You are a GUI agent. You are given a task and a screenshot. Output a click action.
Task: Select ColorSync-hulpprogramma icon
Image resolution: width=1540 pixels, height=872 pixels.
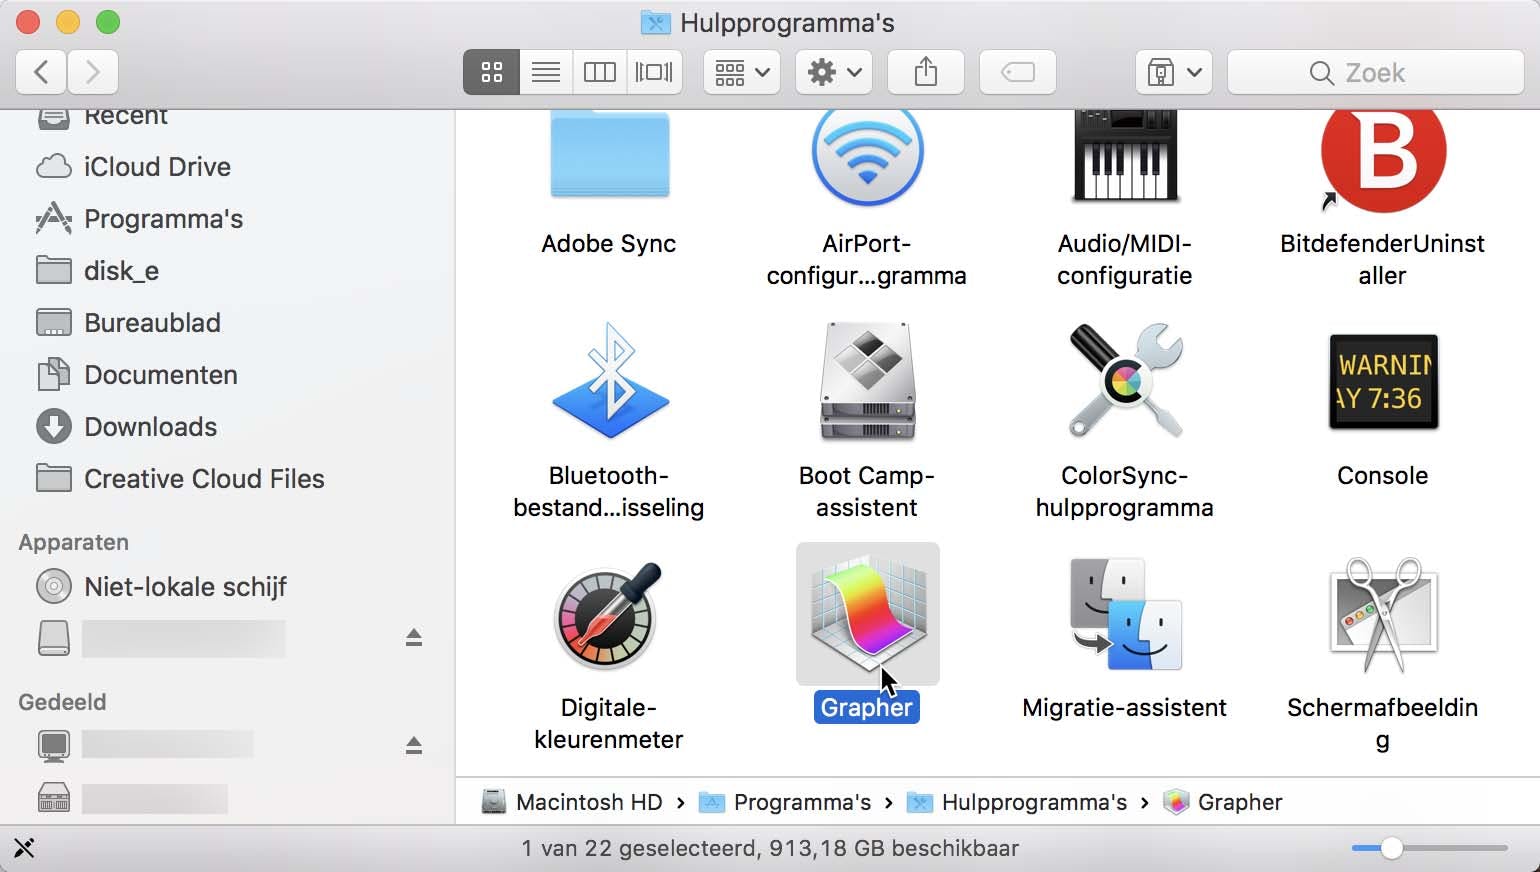pos(1125,380)
